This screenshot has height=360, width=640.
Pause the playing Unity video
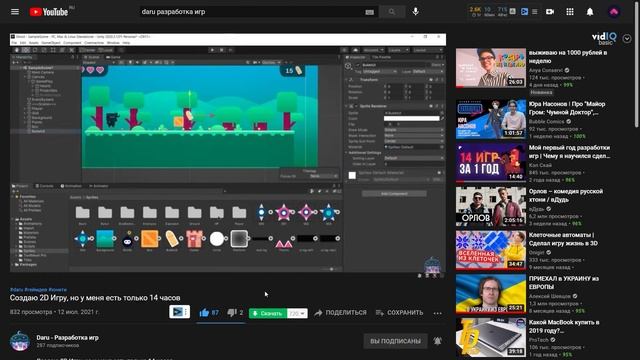click(x=228, y=152)
